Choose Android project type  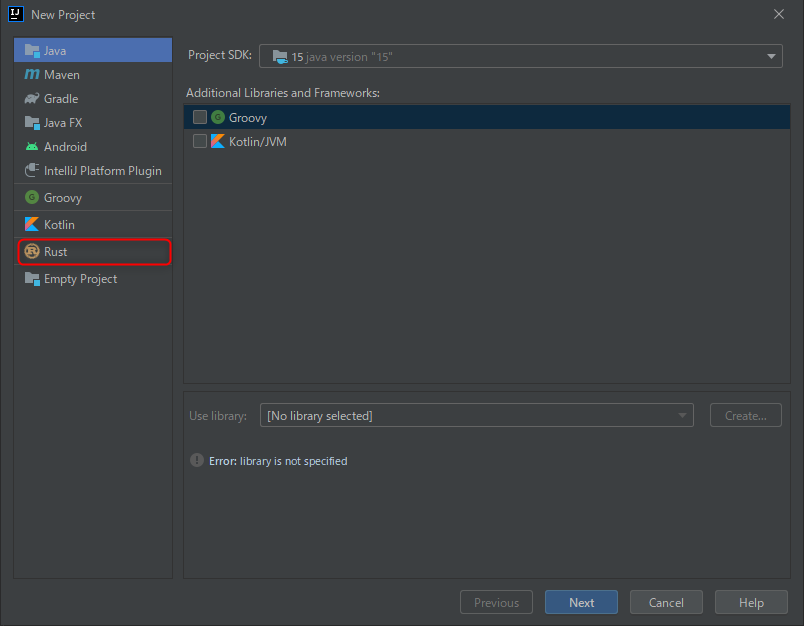(x=93, y=147)
